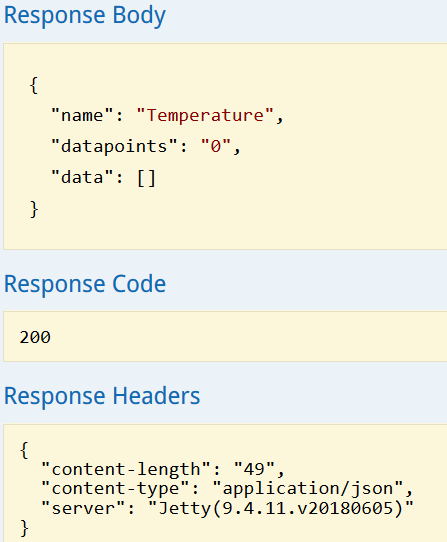The image size is (447, 542).
Task: Click the "name" key in response body
Action: click(82, 115)
